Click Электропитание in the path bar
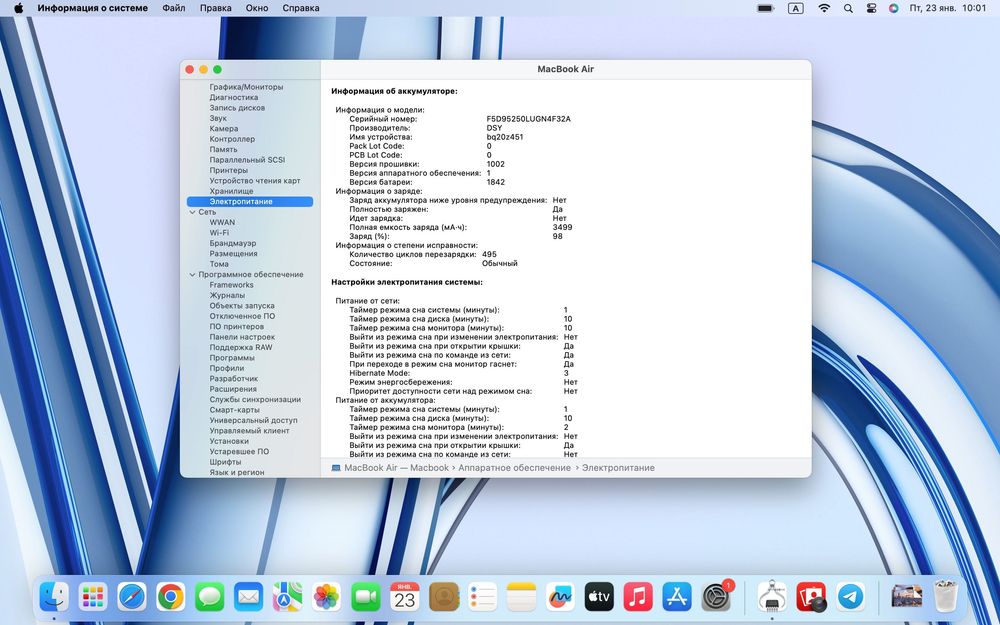 coord(618,467)
